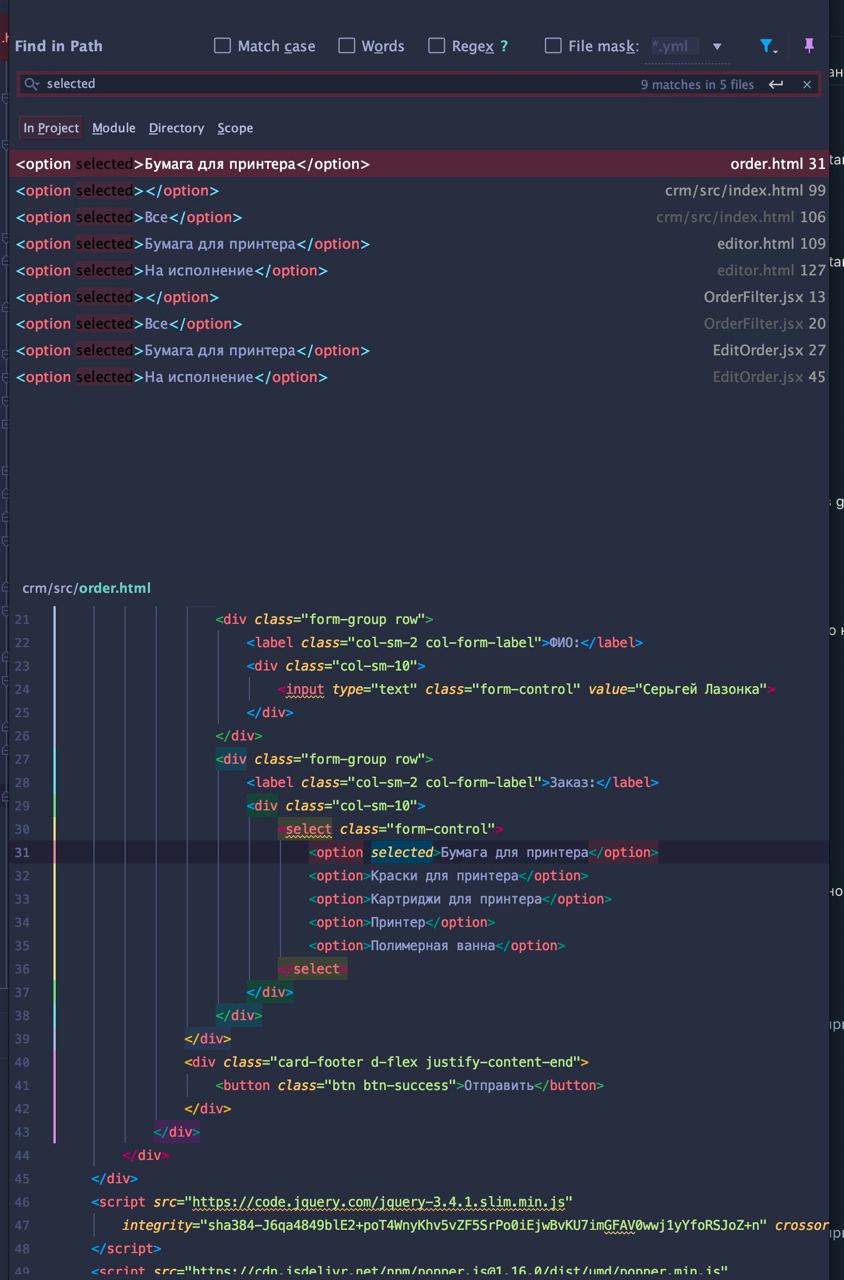Click line number 21 in preview gutter
844x1280 pixels.
tap(22, 619)
